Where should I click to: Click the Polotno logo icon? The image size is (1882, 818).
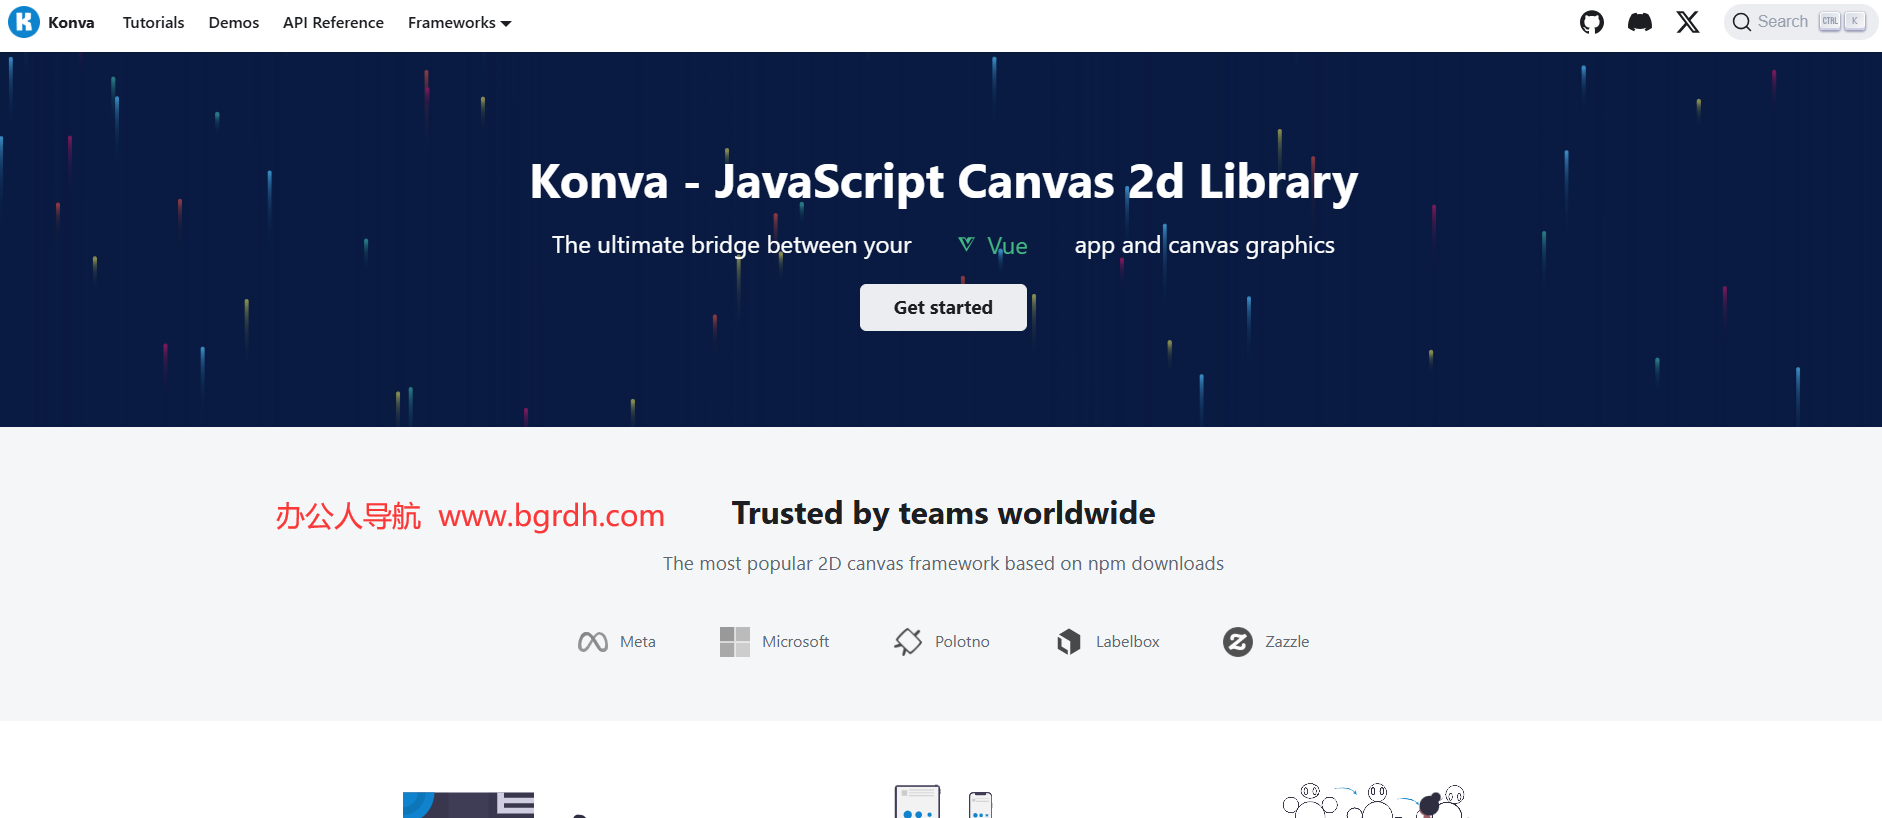click(908, 642)
